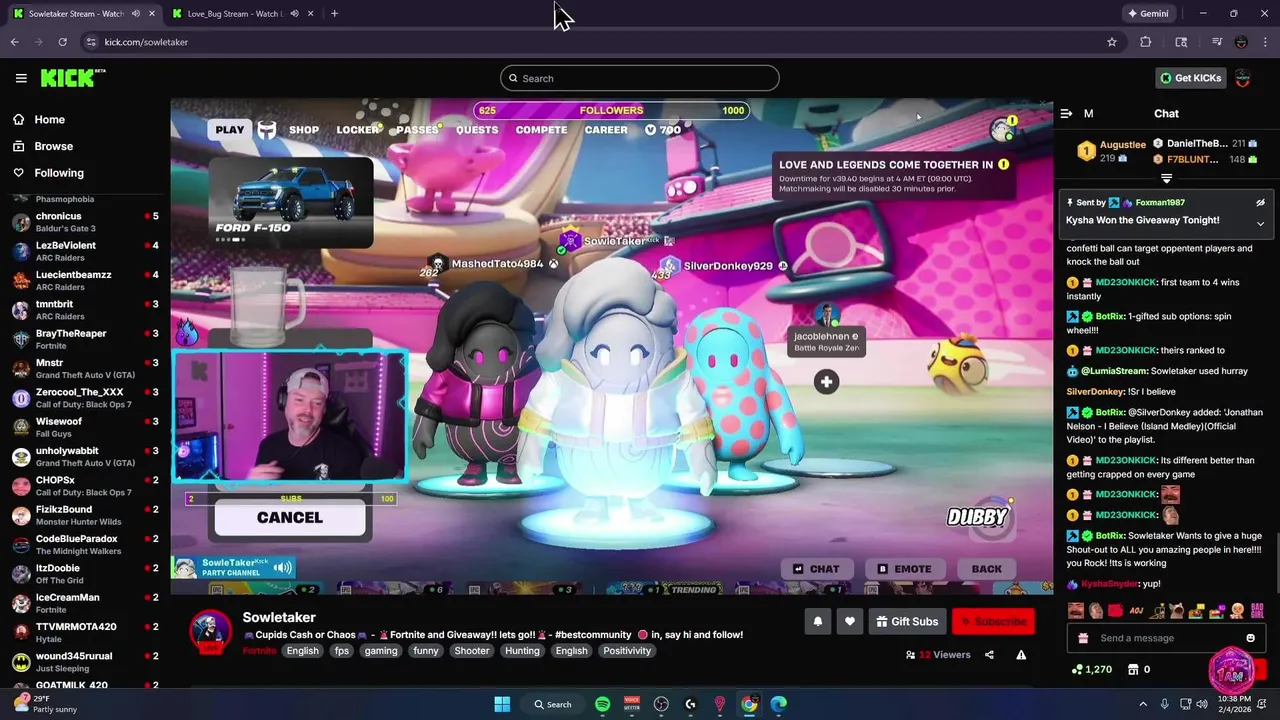Screen dimensions: 1280x720
Task: Show hidden system tray icons chevron
Action: (x=1143, y=704)
